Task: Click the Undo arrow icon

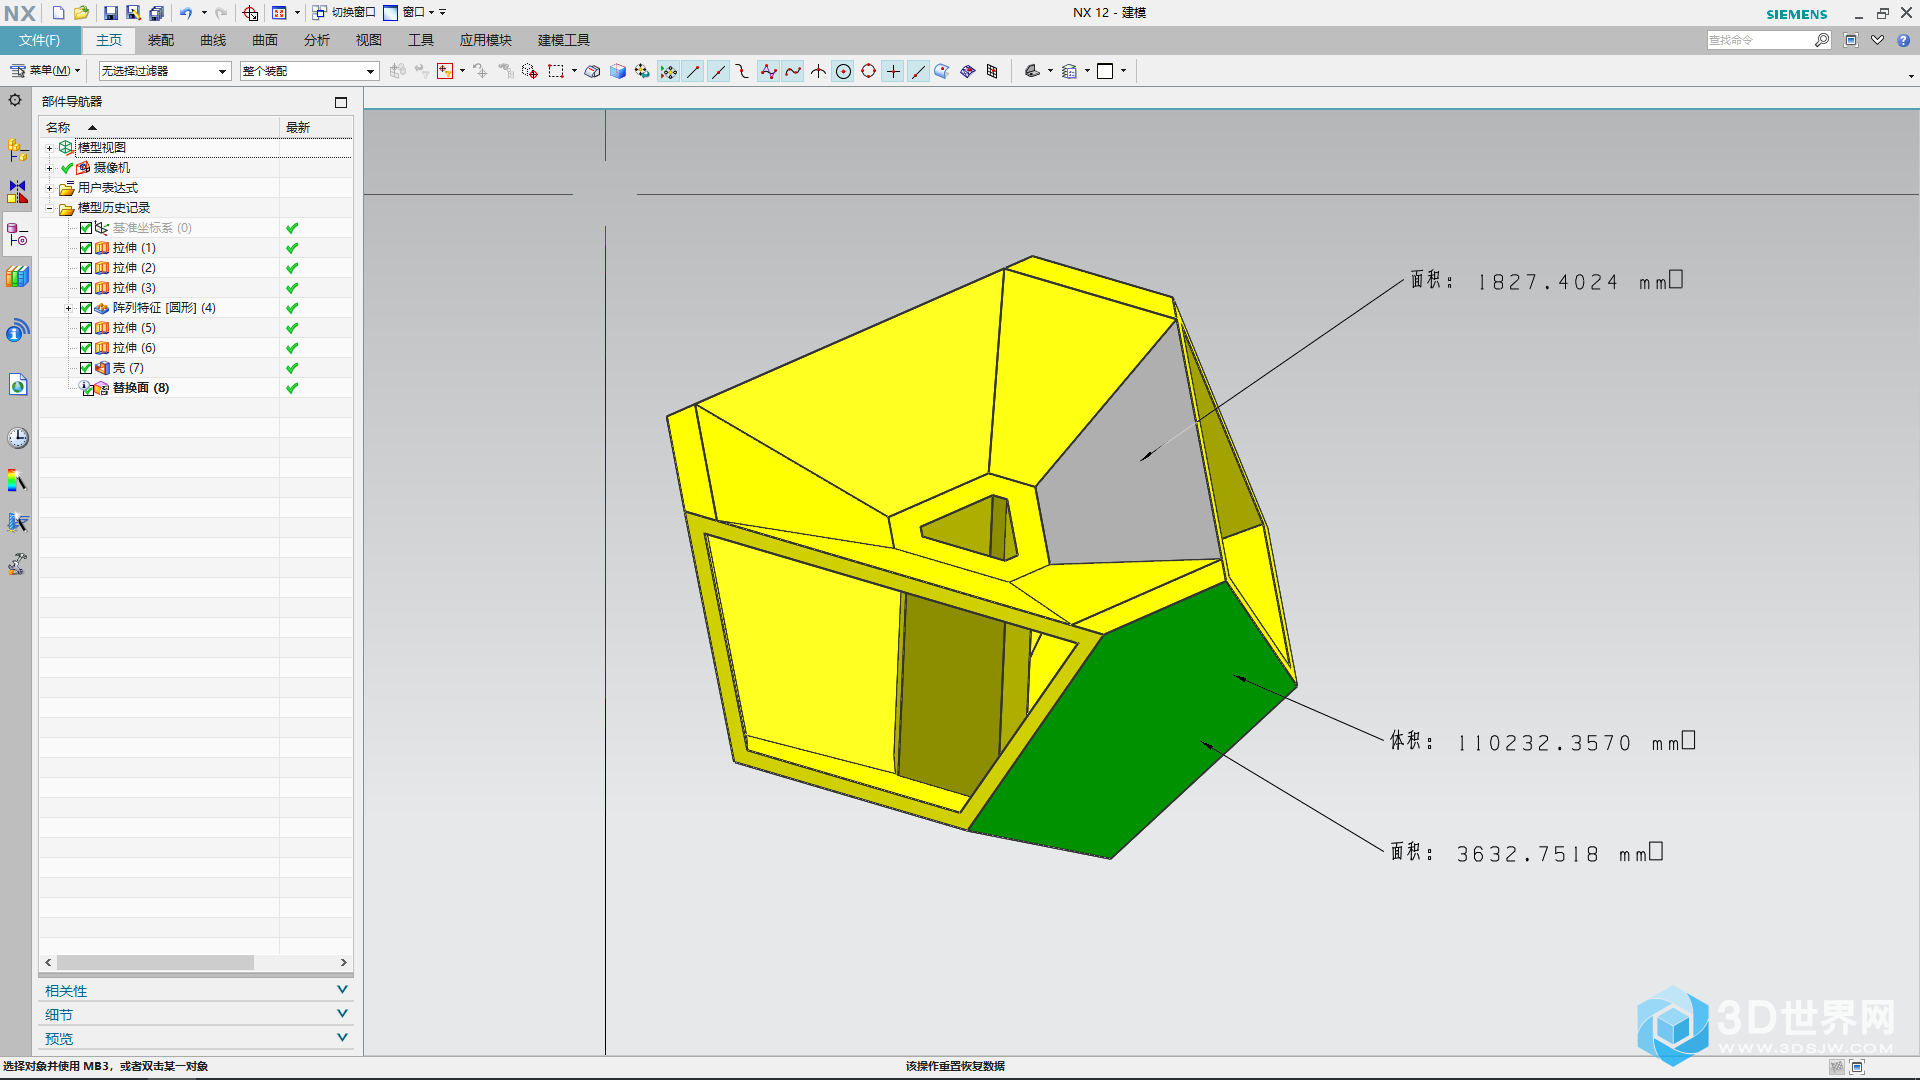Action: pos(186,13)
